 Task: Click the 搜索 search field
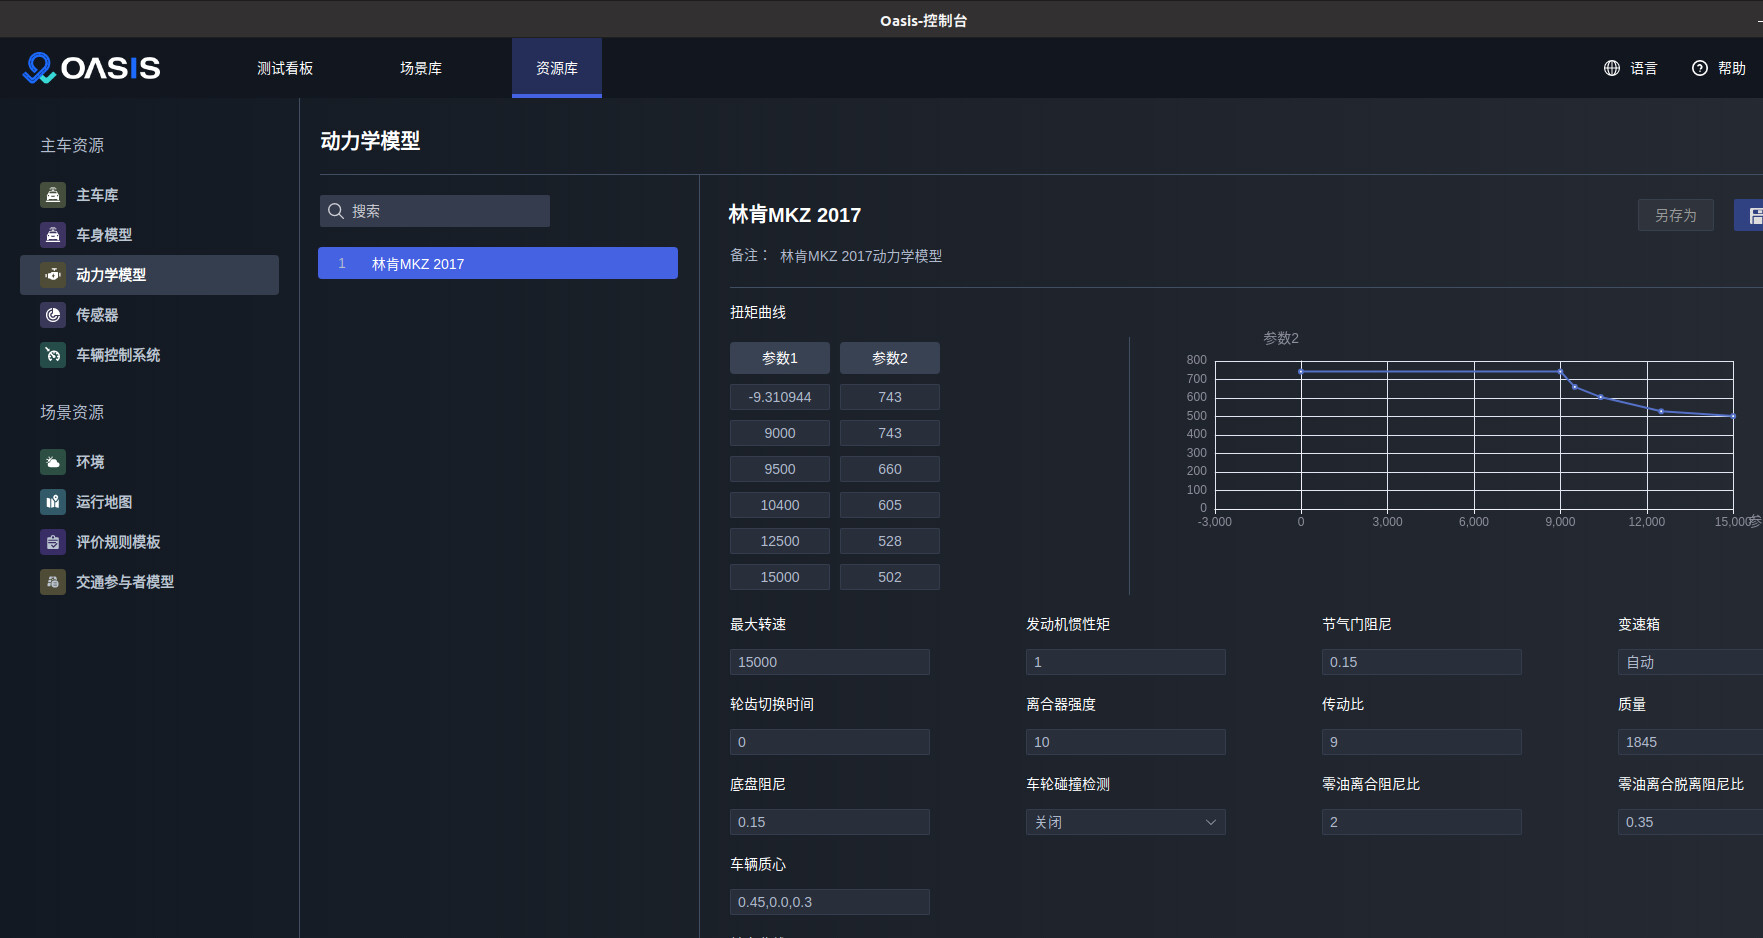(x=435, y=211)
